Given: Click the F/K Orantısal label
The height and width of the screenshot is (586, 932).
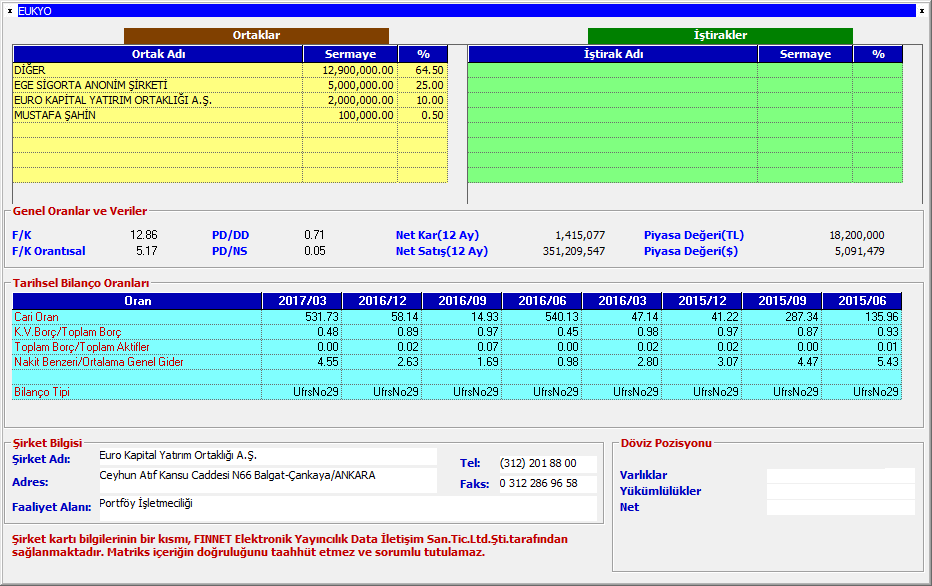Looking at the screenshot, I should pos(49,251).
